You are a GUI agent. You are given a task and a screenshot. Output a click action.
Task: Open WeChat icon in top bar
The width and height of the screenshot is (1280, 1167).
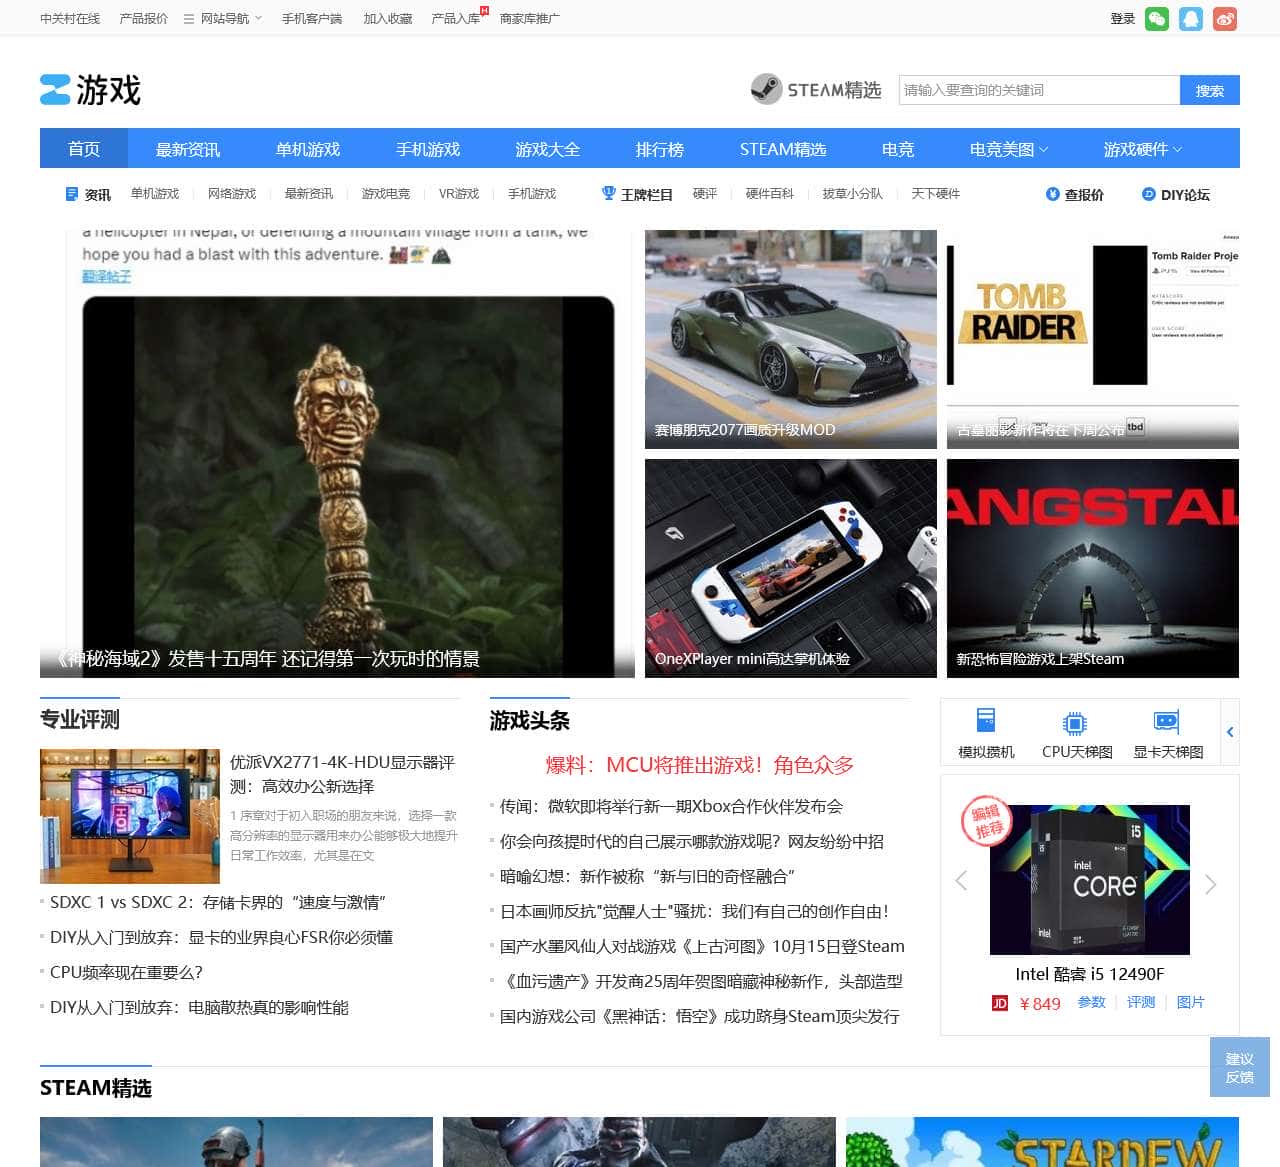1157,19
